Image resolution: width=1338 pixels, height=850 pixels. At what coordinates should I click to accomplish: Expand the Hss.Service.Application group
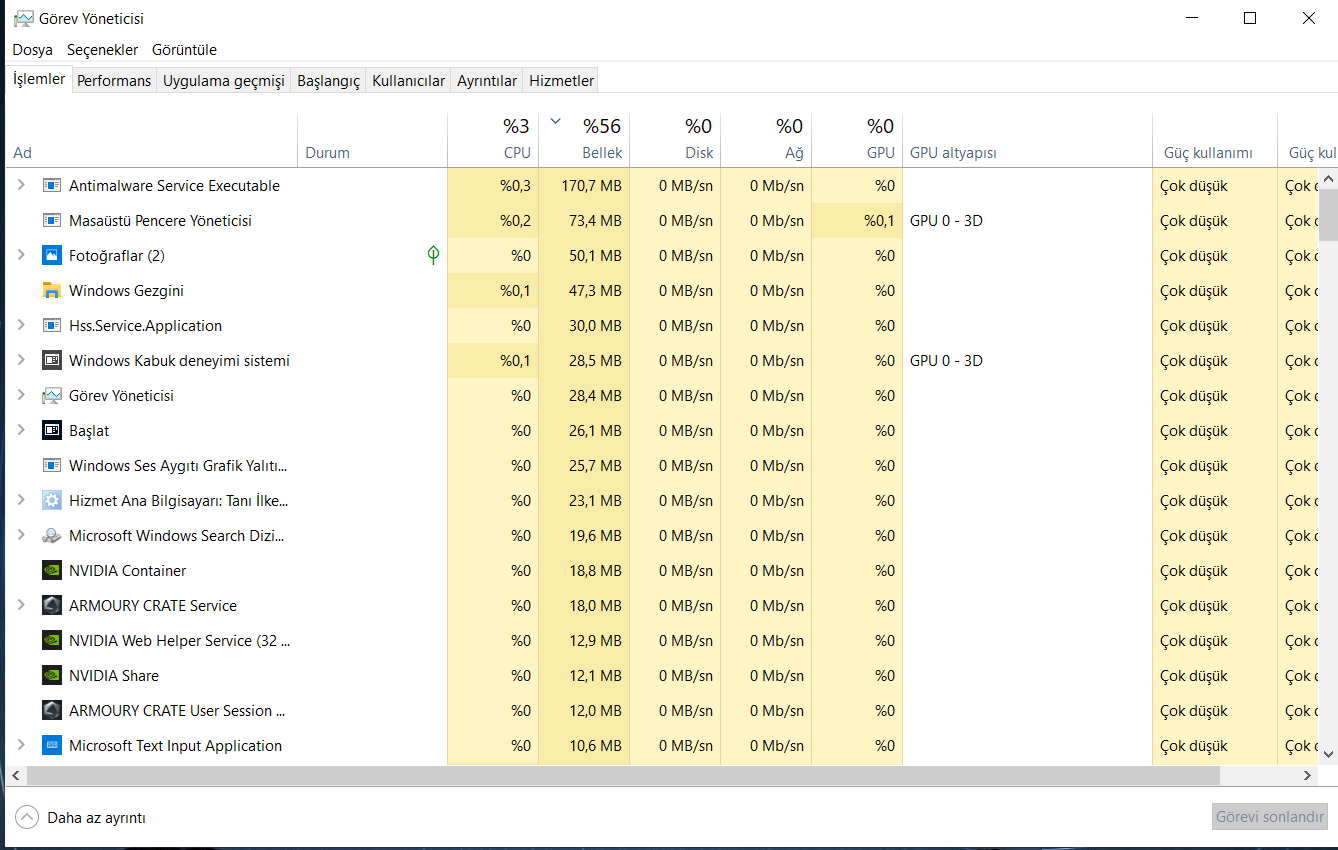21,326
